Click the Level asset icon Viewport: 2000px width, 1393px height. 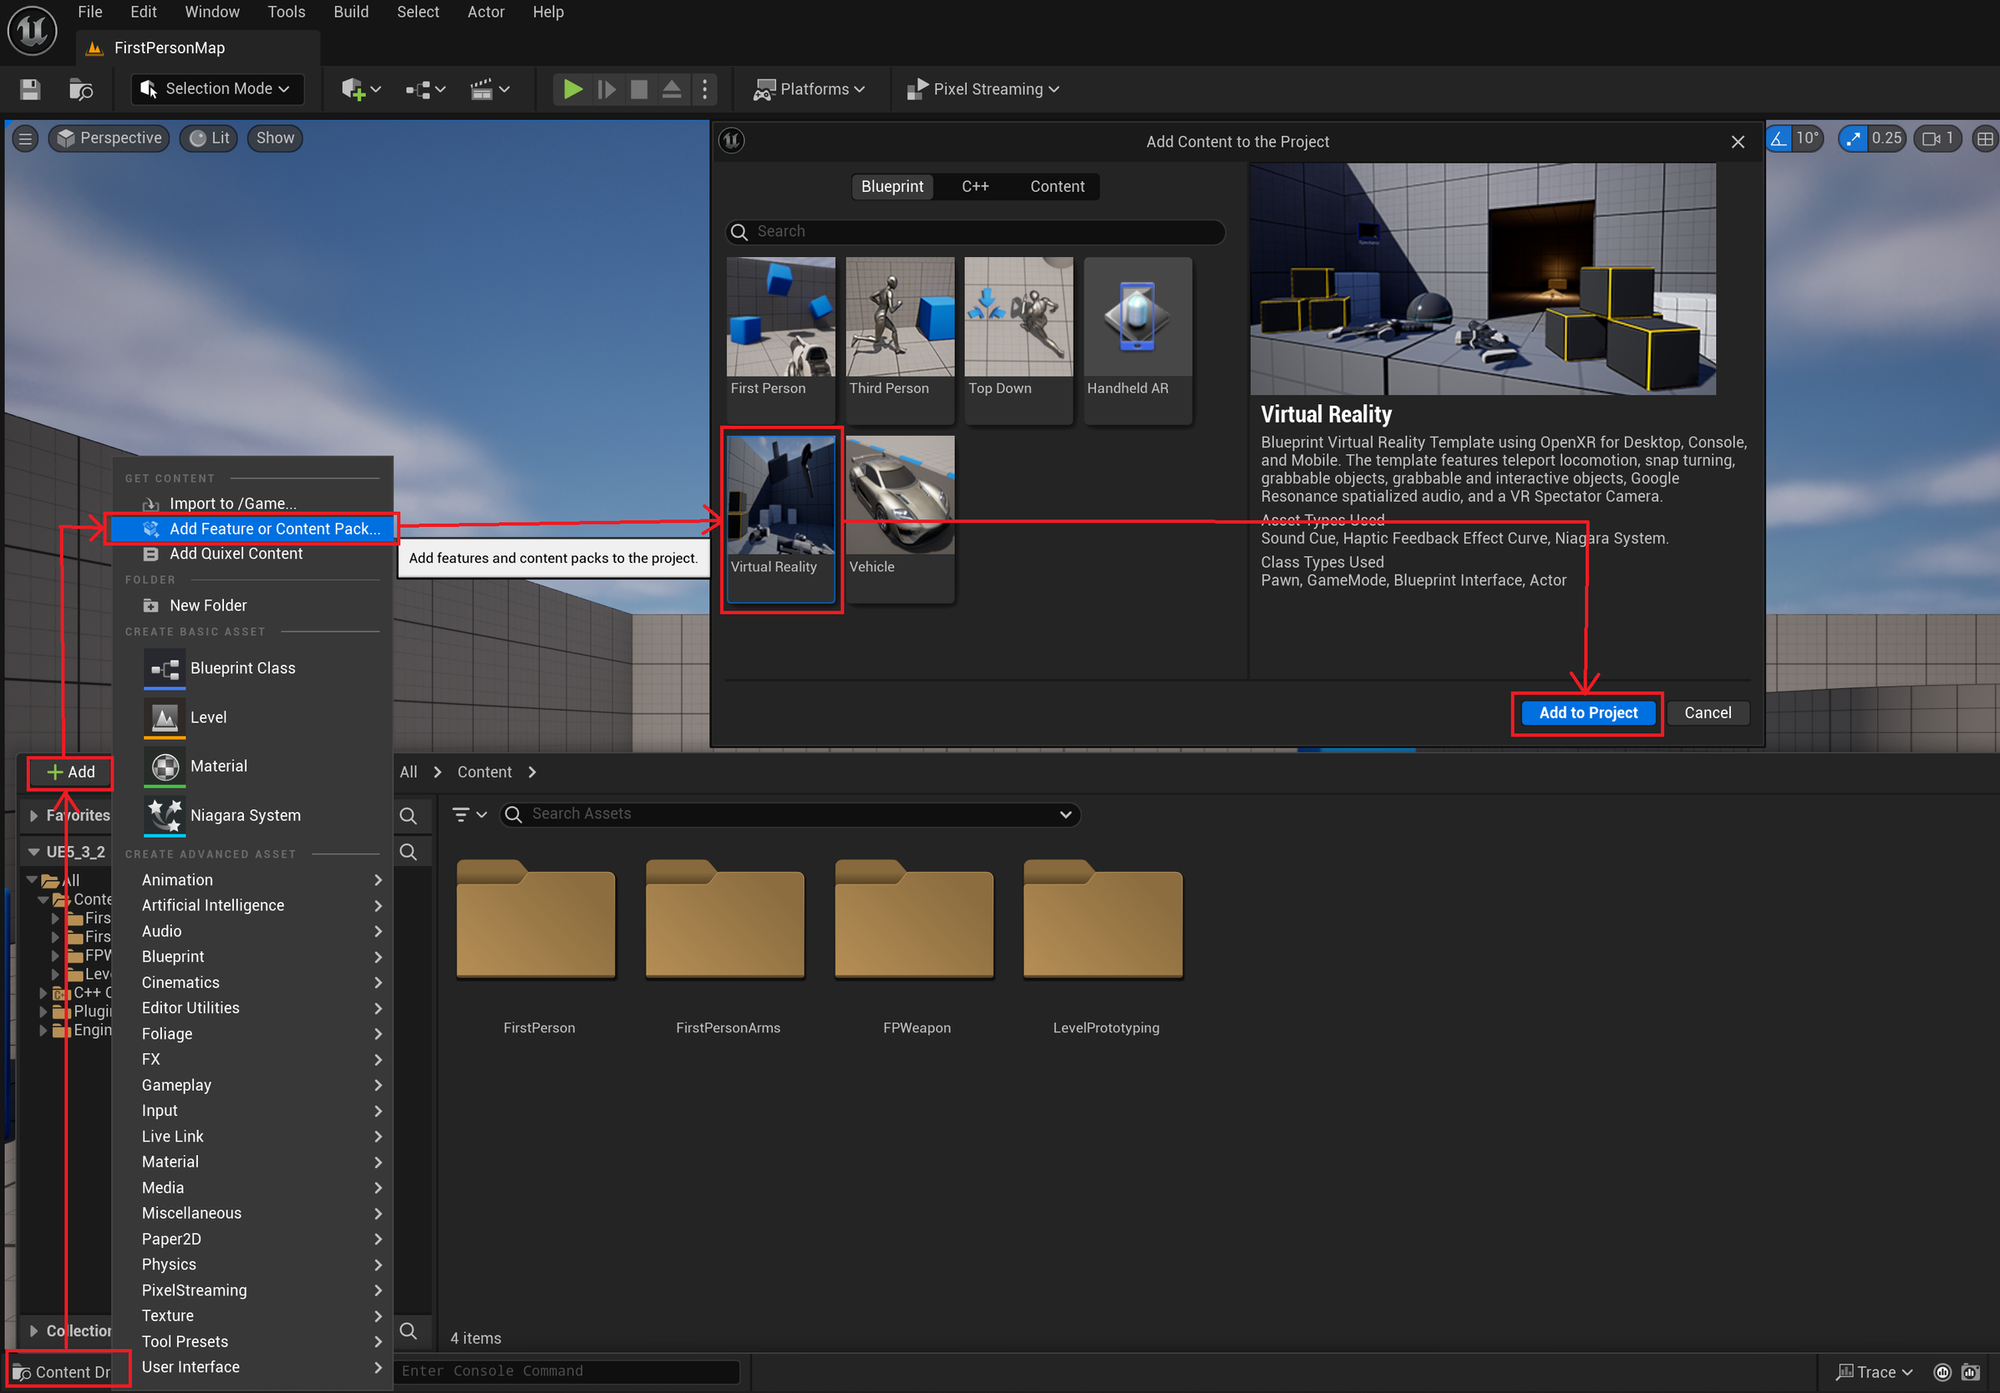(165, 717)
